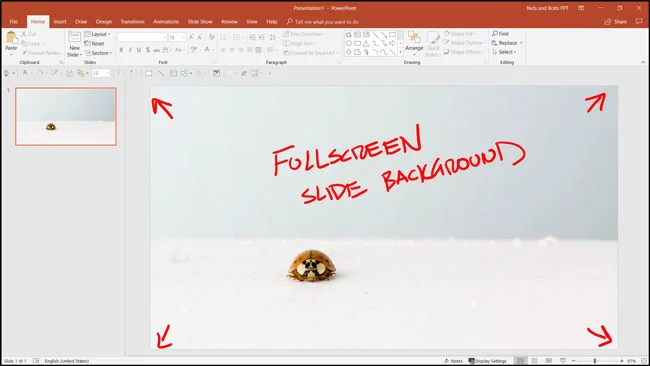
Task: Toggle Justify alignment
Action: click(249, 50)
